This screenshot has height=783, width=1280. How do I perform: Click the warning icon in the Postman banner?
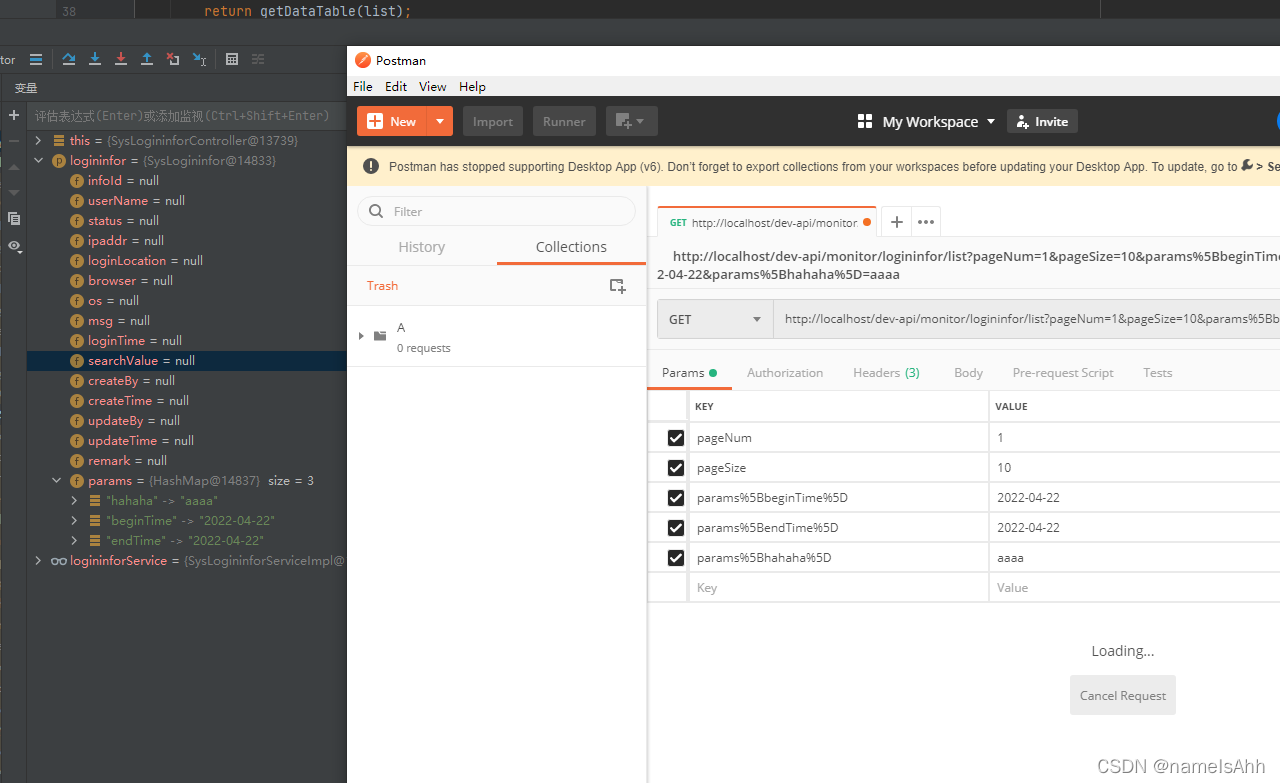371,167
